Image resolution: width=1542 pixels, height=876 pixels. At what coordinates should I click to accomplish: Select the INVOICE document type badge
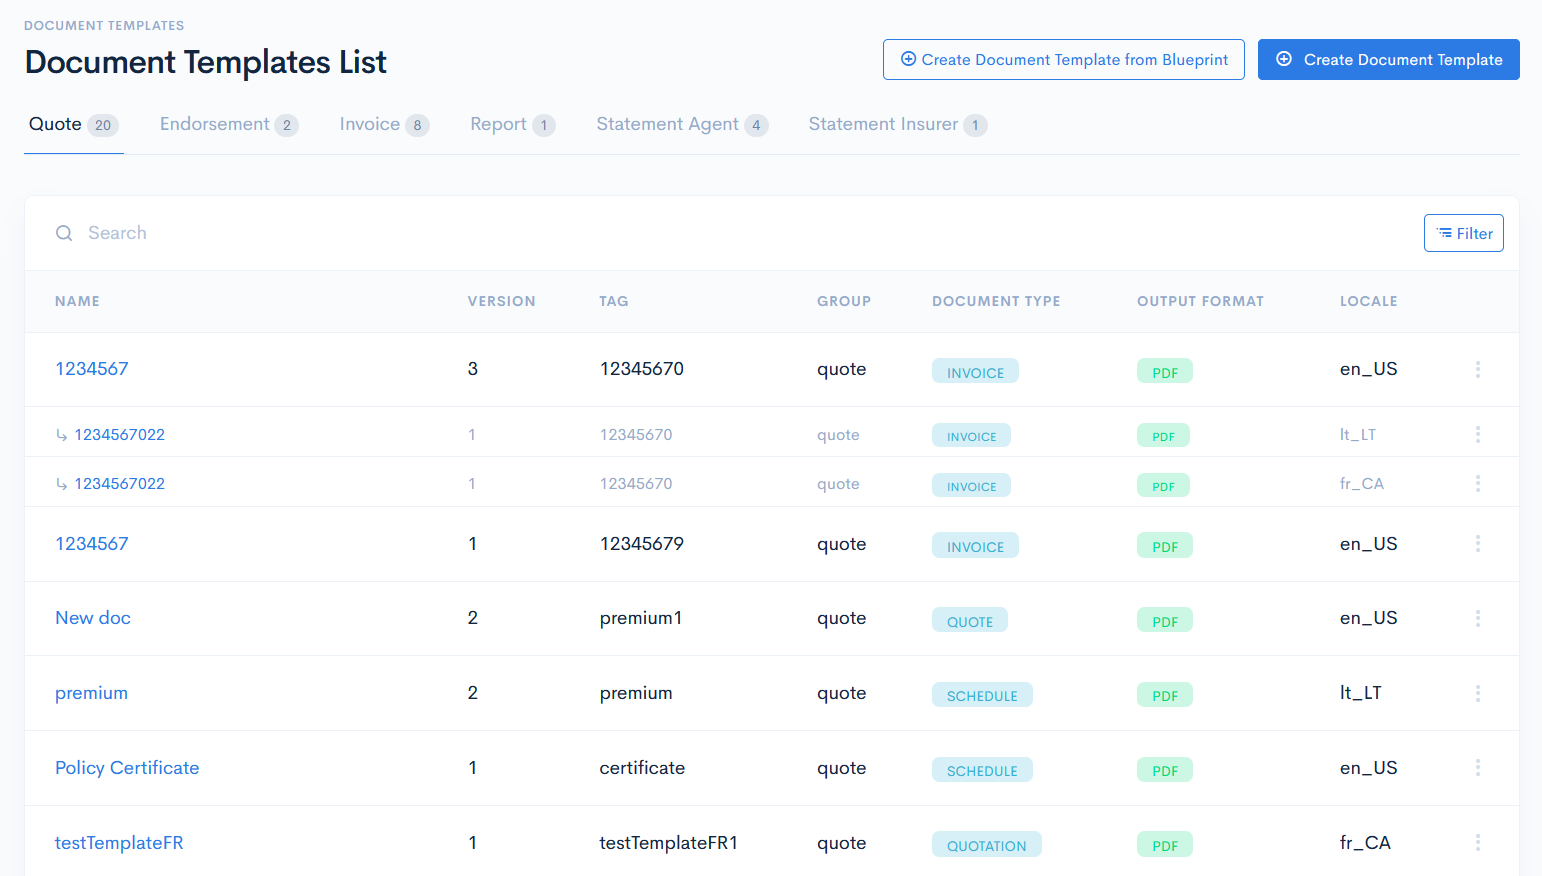pos(975,370)
